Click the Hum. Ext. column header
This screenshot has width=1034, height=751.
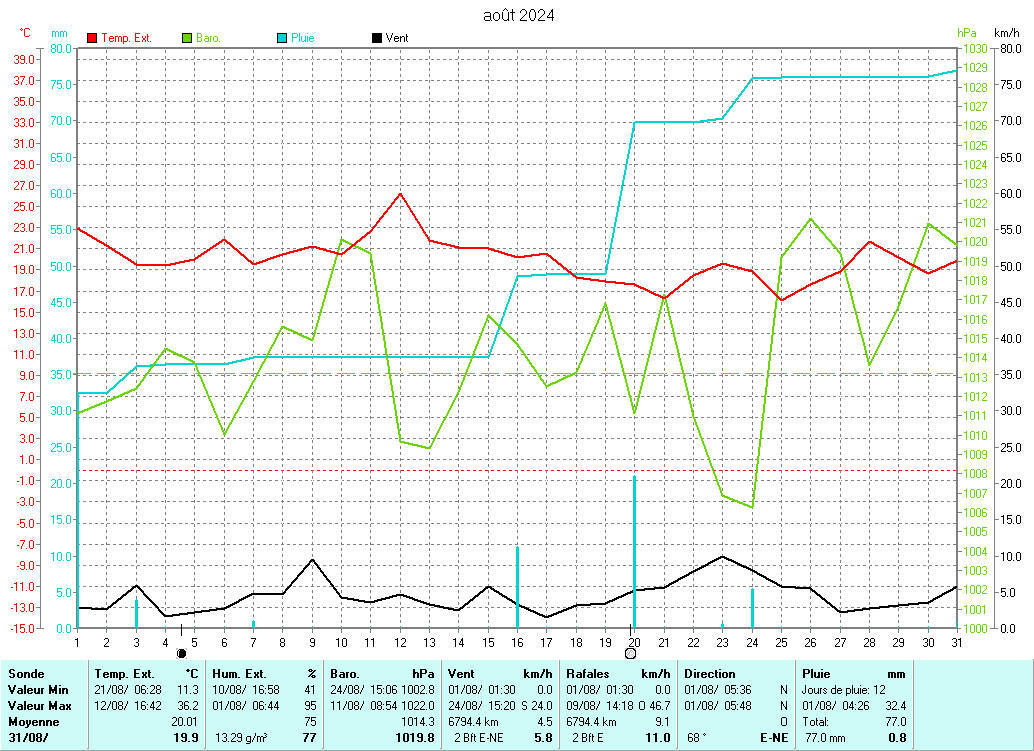point(240,674)
